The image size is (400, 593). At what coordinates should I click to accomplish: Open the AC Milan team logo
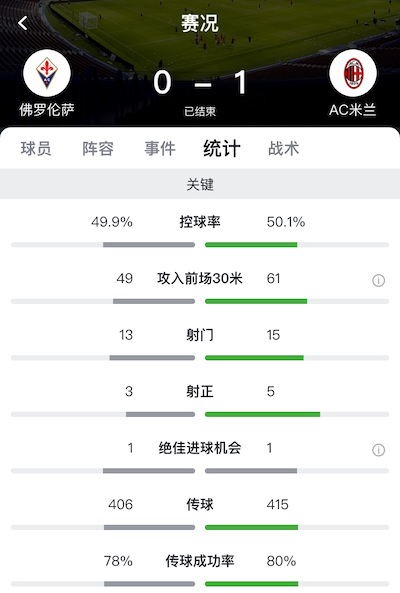tap(353, 73)
